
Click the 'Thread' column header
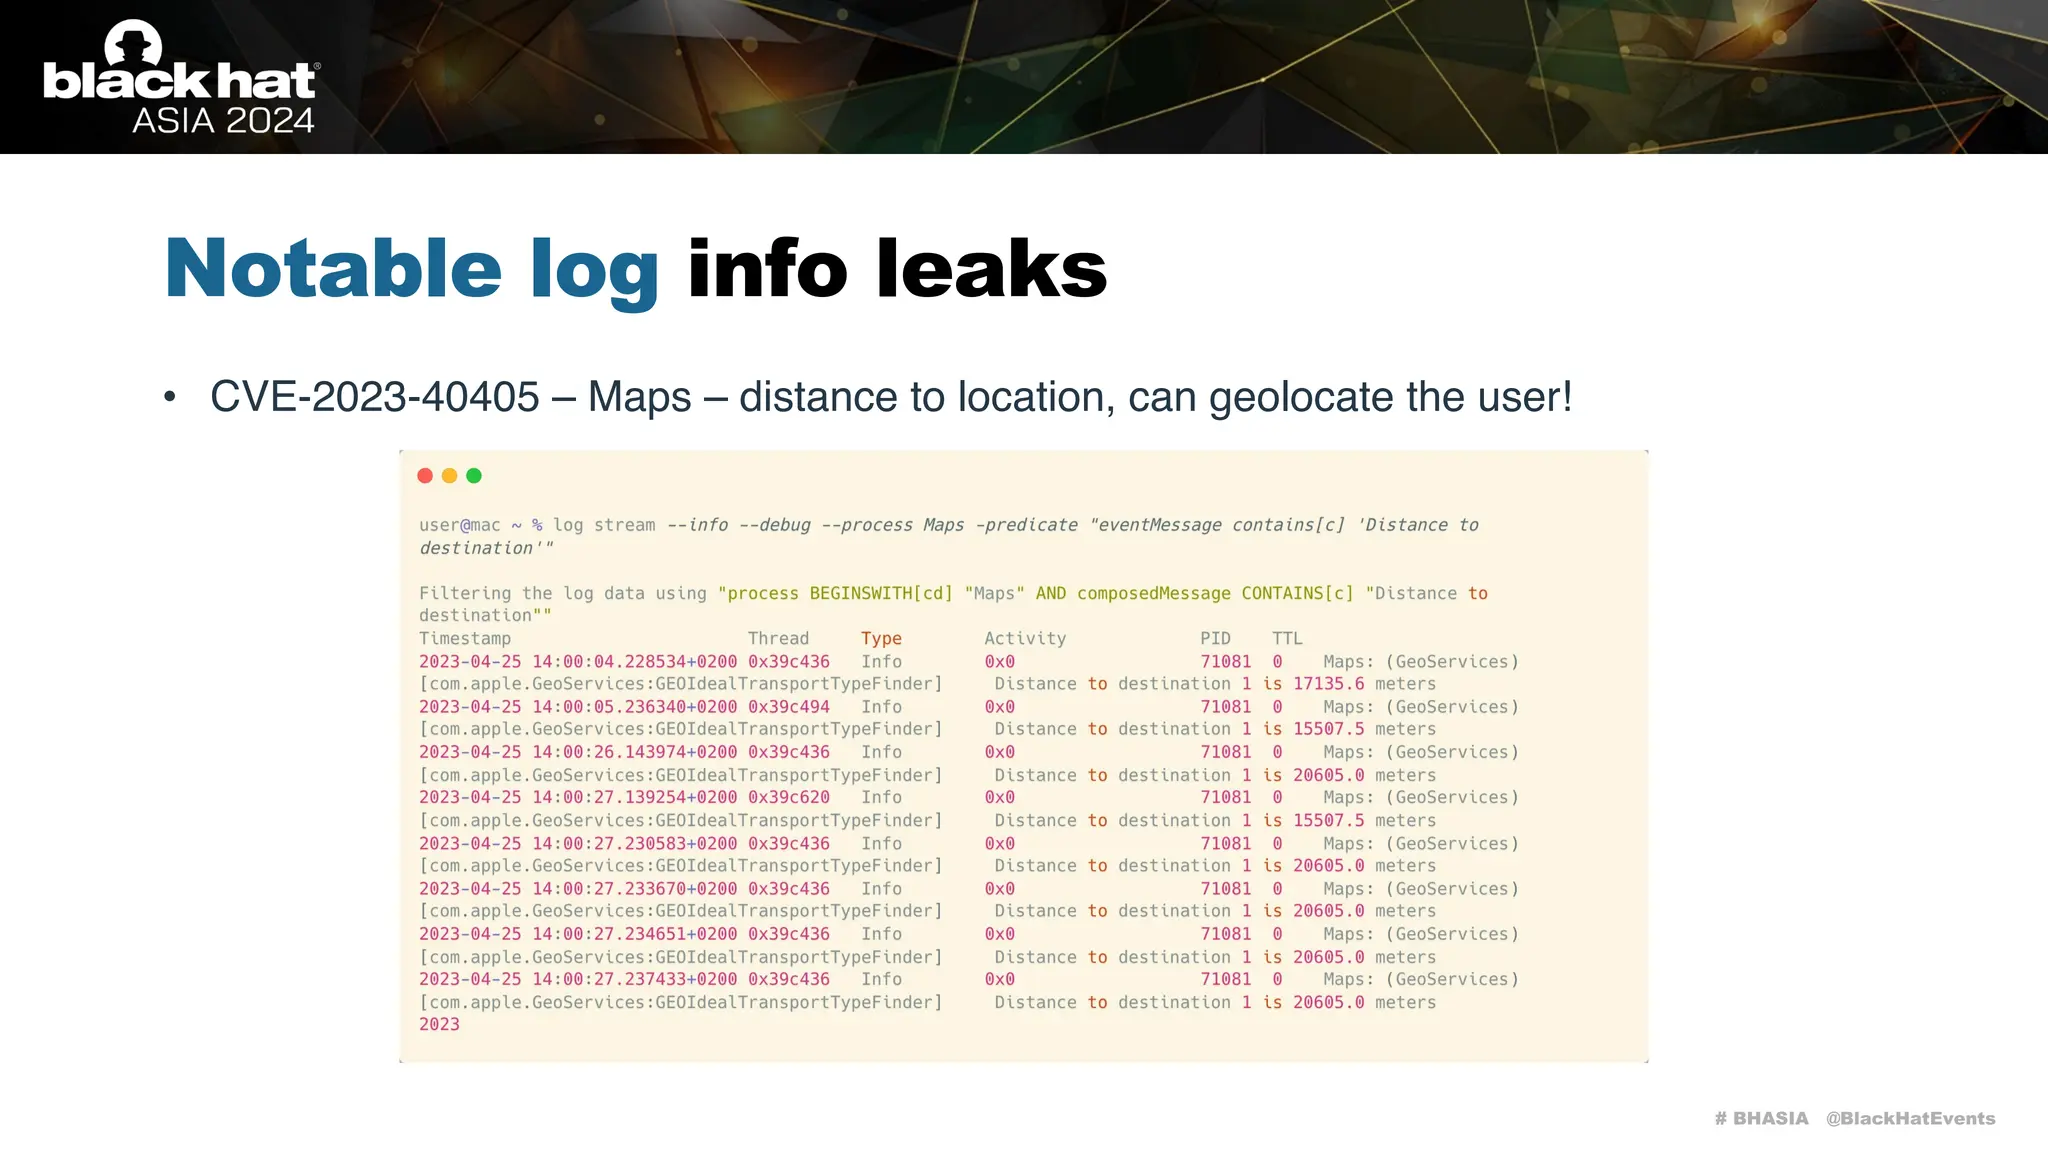pyautogui.click(x=778, y=638)
